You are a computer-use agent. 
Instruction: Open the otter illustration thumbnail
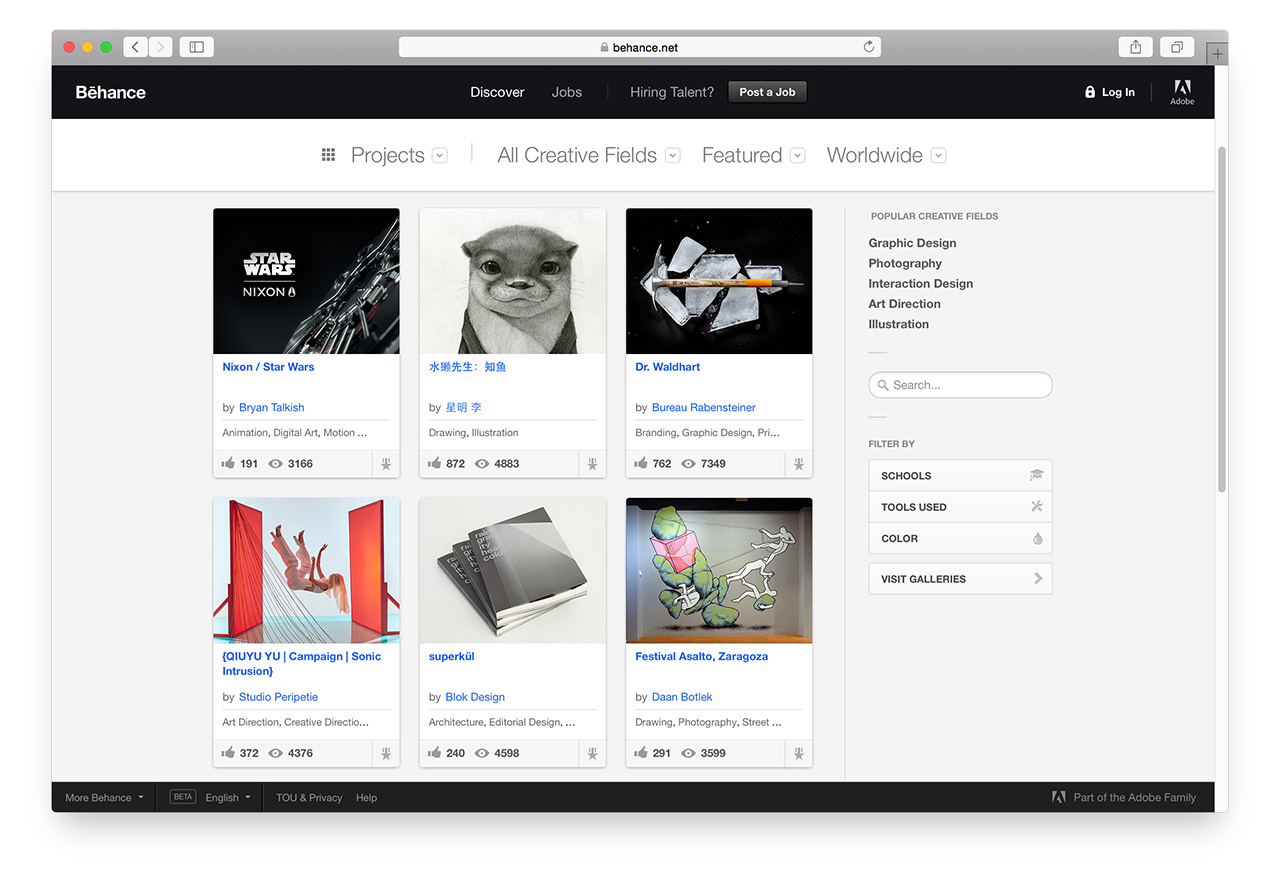(512, 281)
